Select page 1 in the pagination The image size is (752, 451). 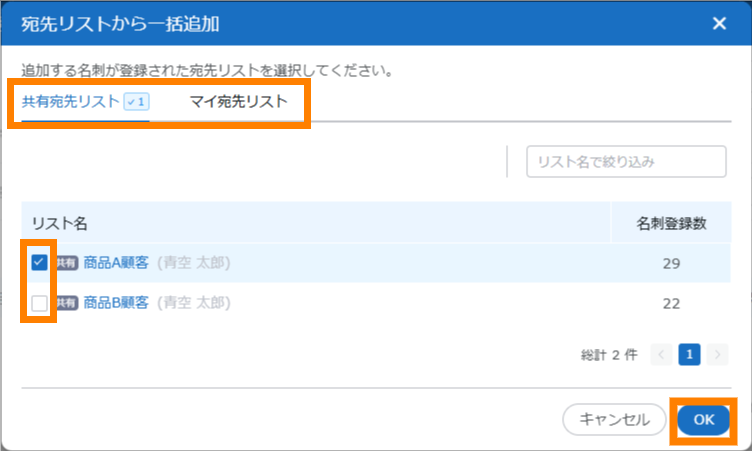(x=689, y=354)
